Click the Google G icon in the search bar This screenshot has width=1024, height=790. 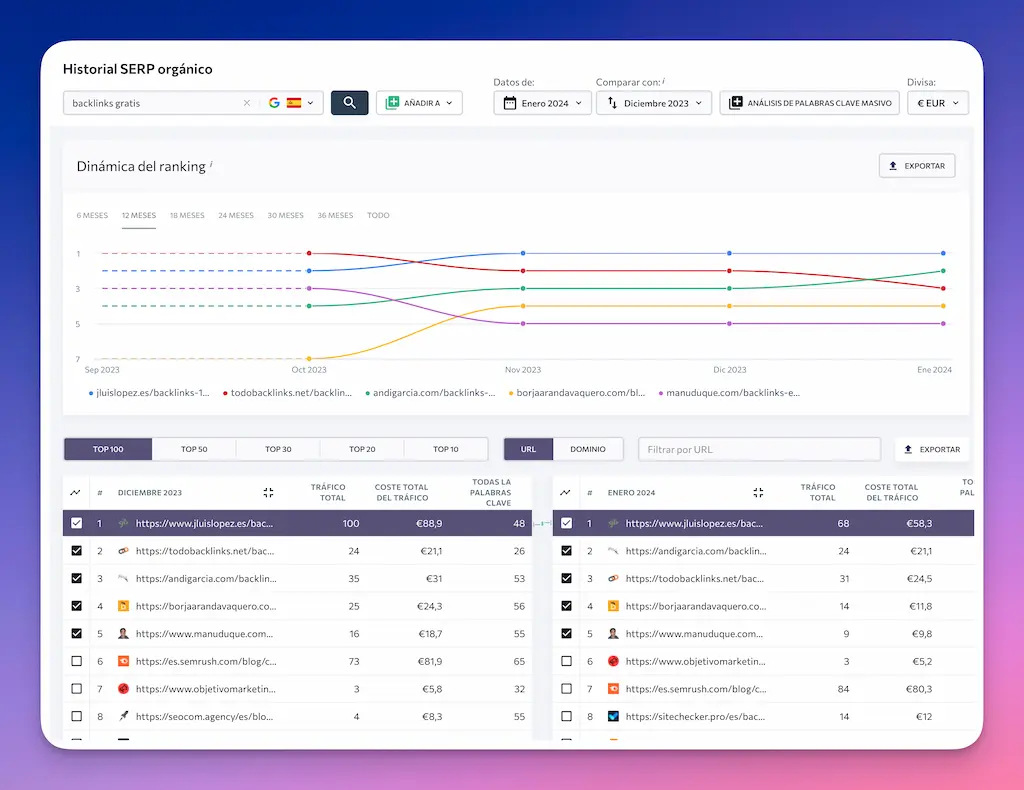(275, 102)
